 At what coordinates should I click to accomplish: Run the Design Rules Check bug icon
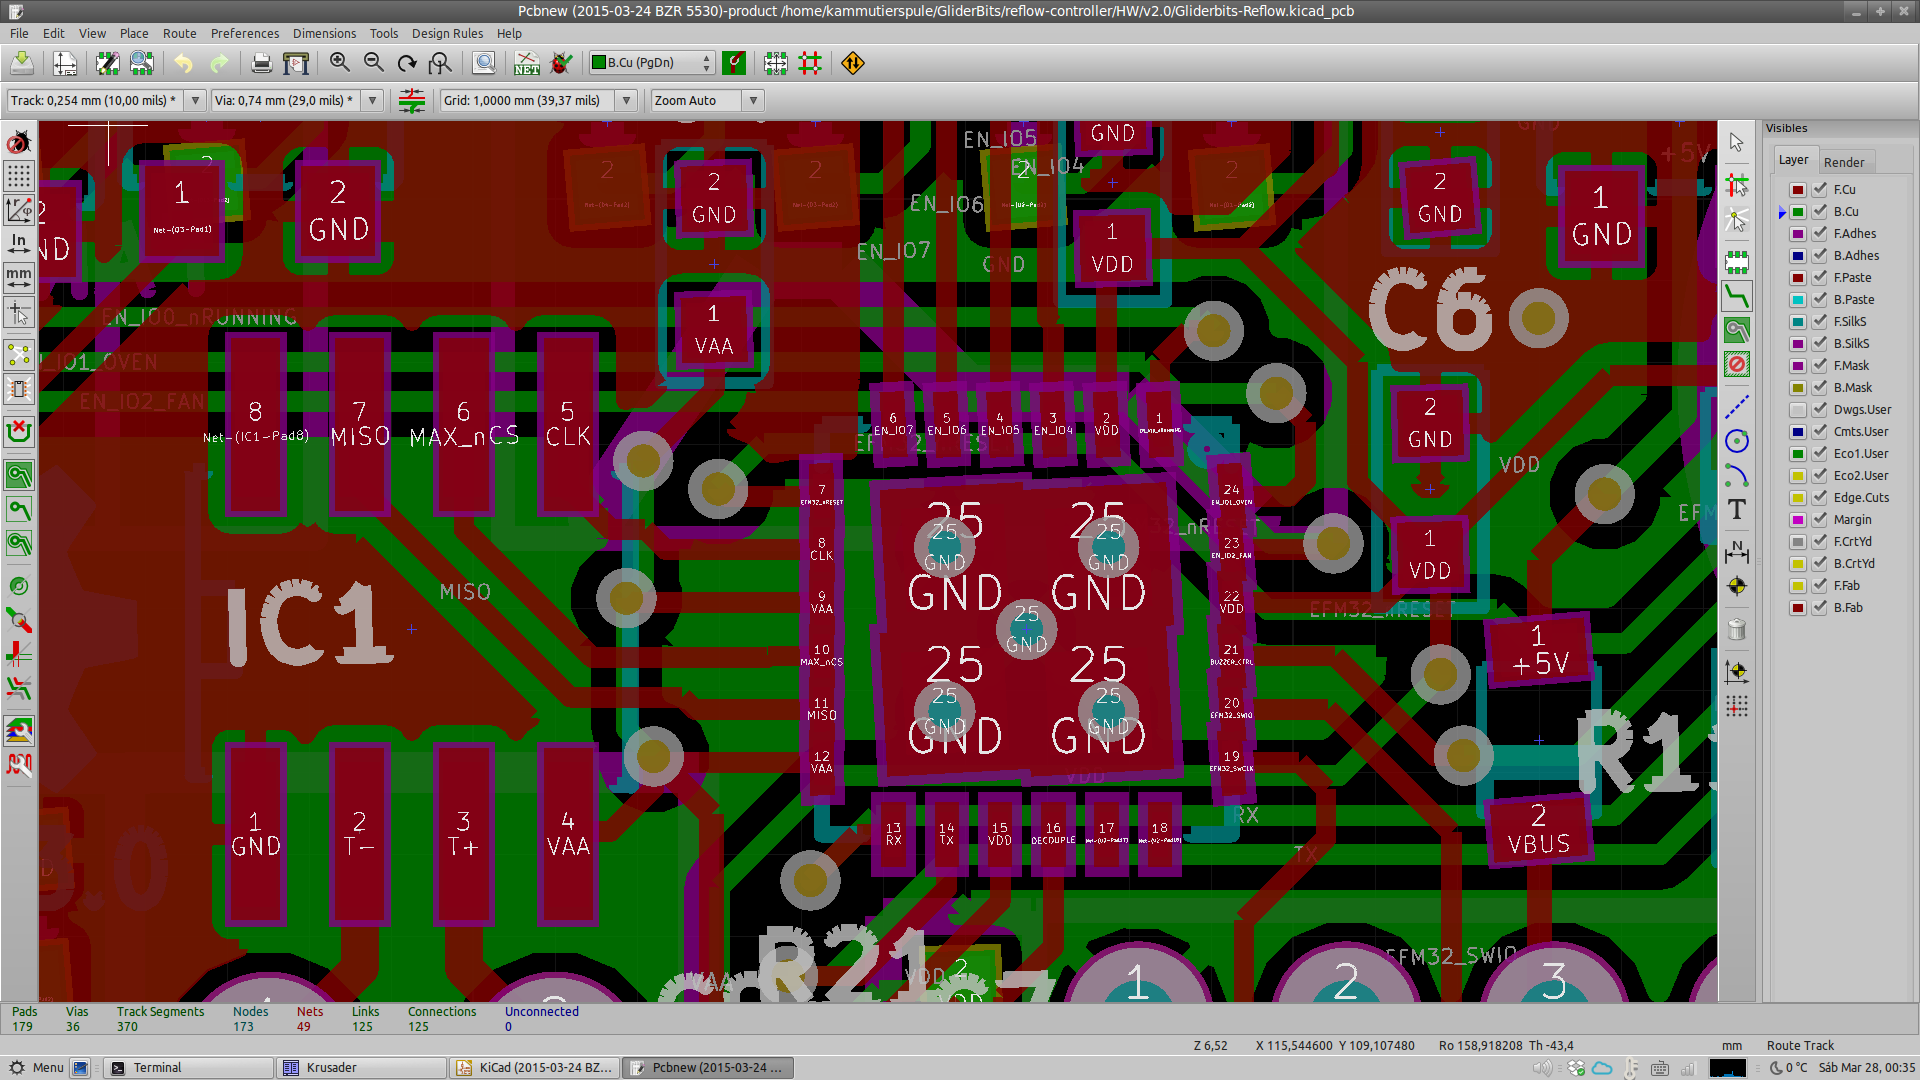pos(561,63)
